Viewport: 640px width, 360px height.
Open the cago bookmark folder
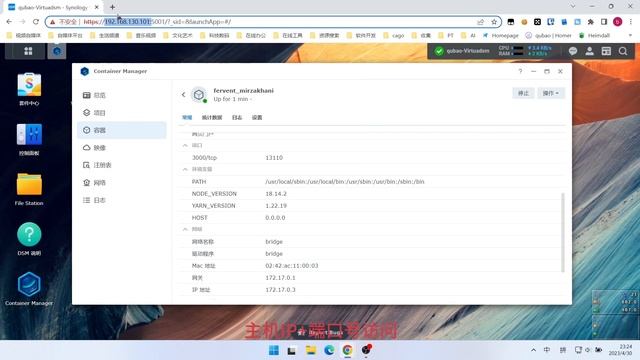394,36
